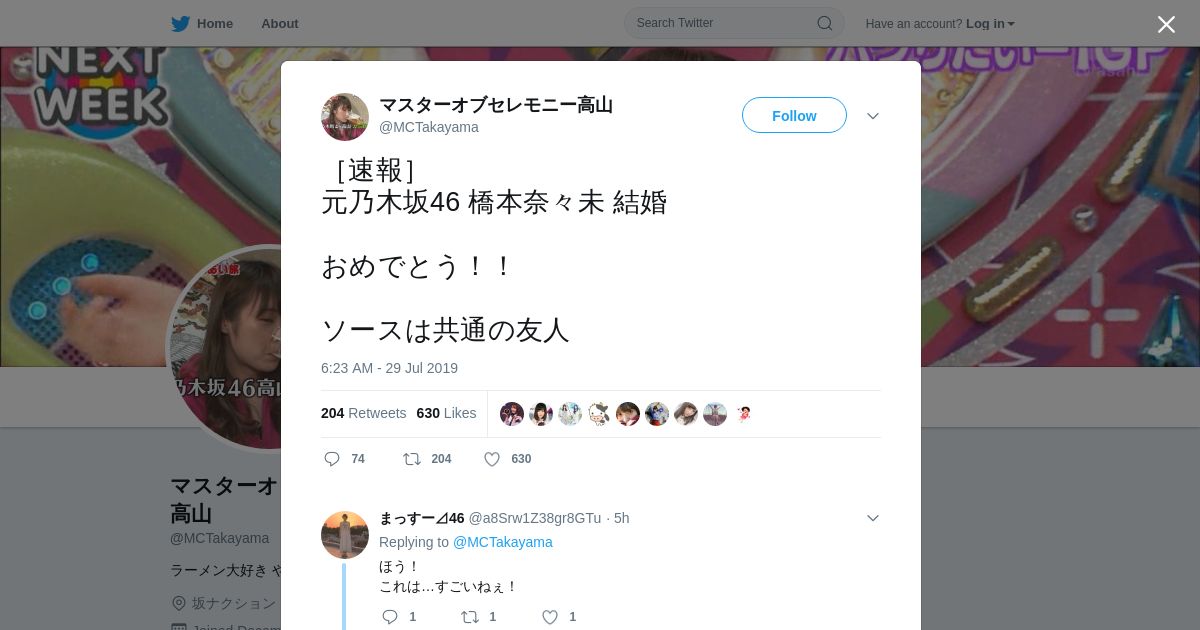Click the retweet icon showing 204
This screenshot has height=630, width=1200.
click(x=412, y=459)
